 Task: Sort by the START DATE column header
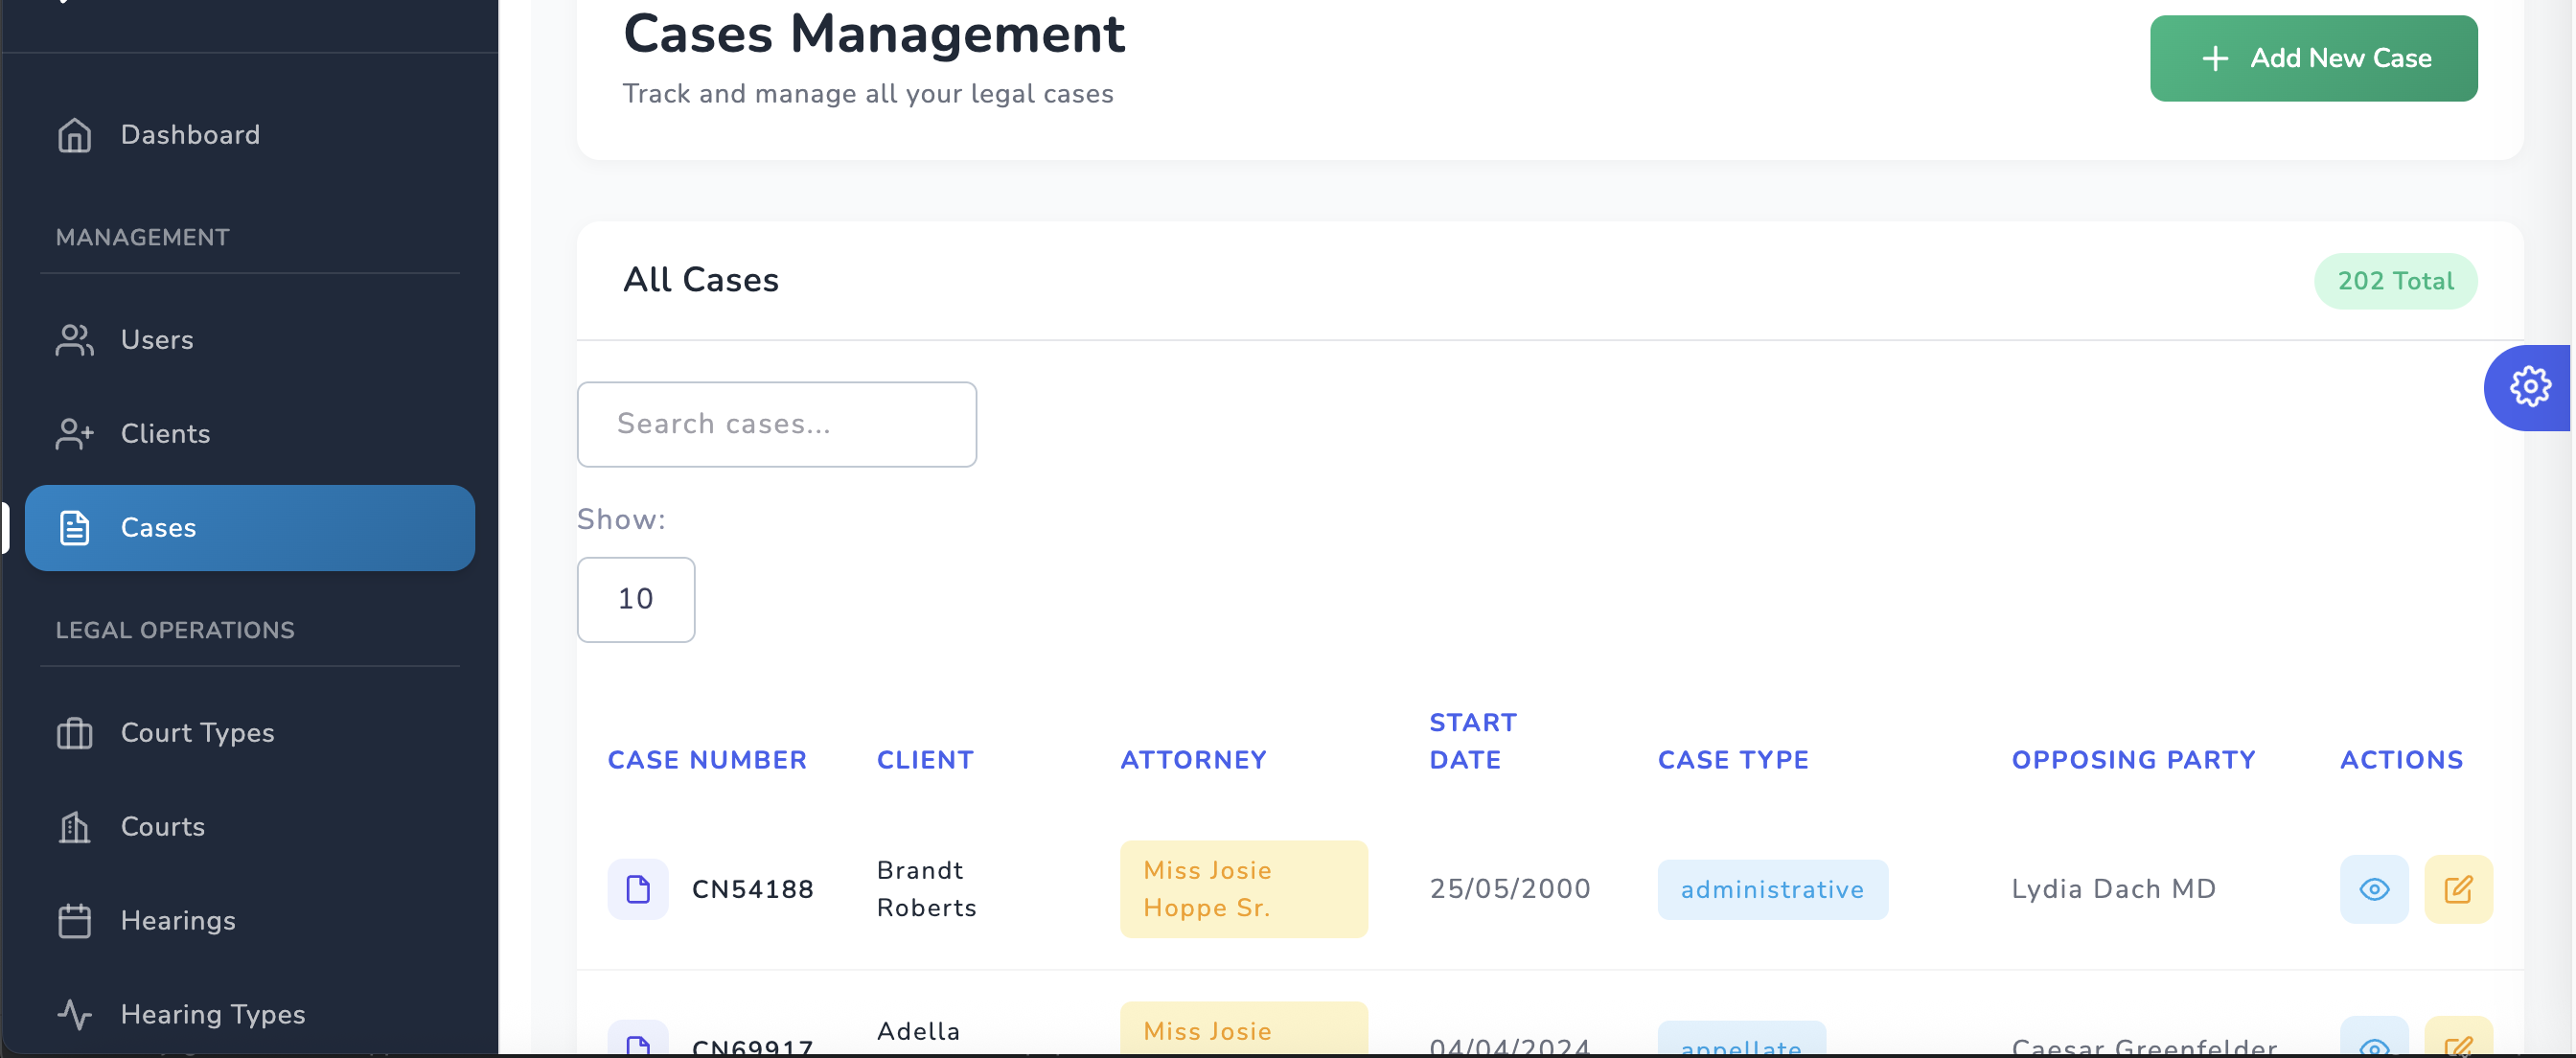[x=1472, y=740]
